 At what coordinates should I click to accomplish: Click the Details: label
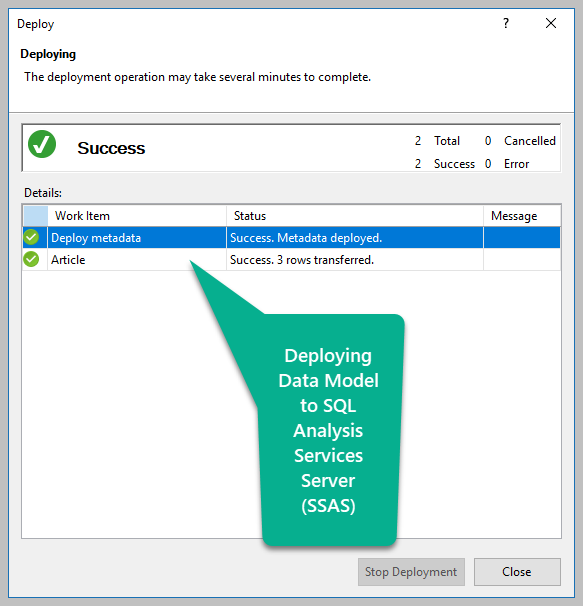[x=43, y=192]
